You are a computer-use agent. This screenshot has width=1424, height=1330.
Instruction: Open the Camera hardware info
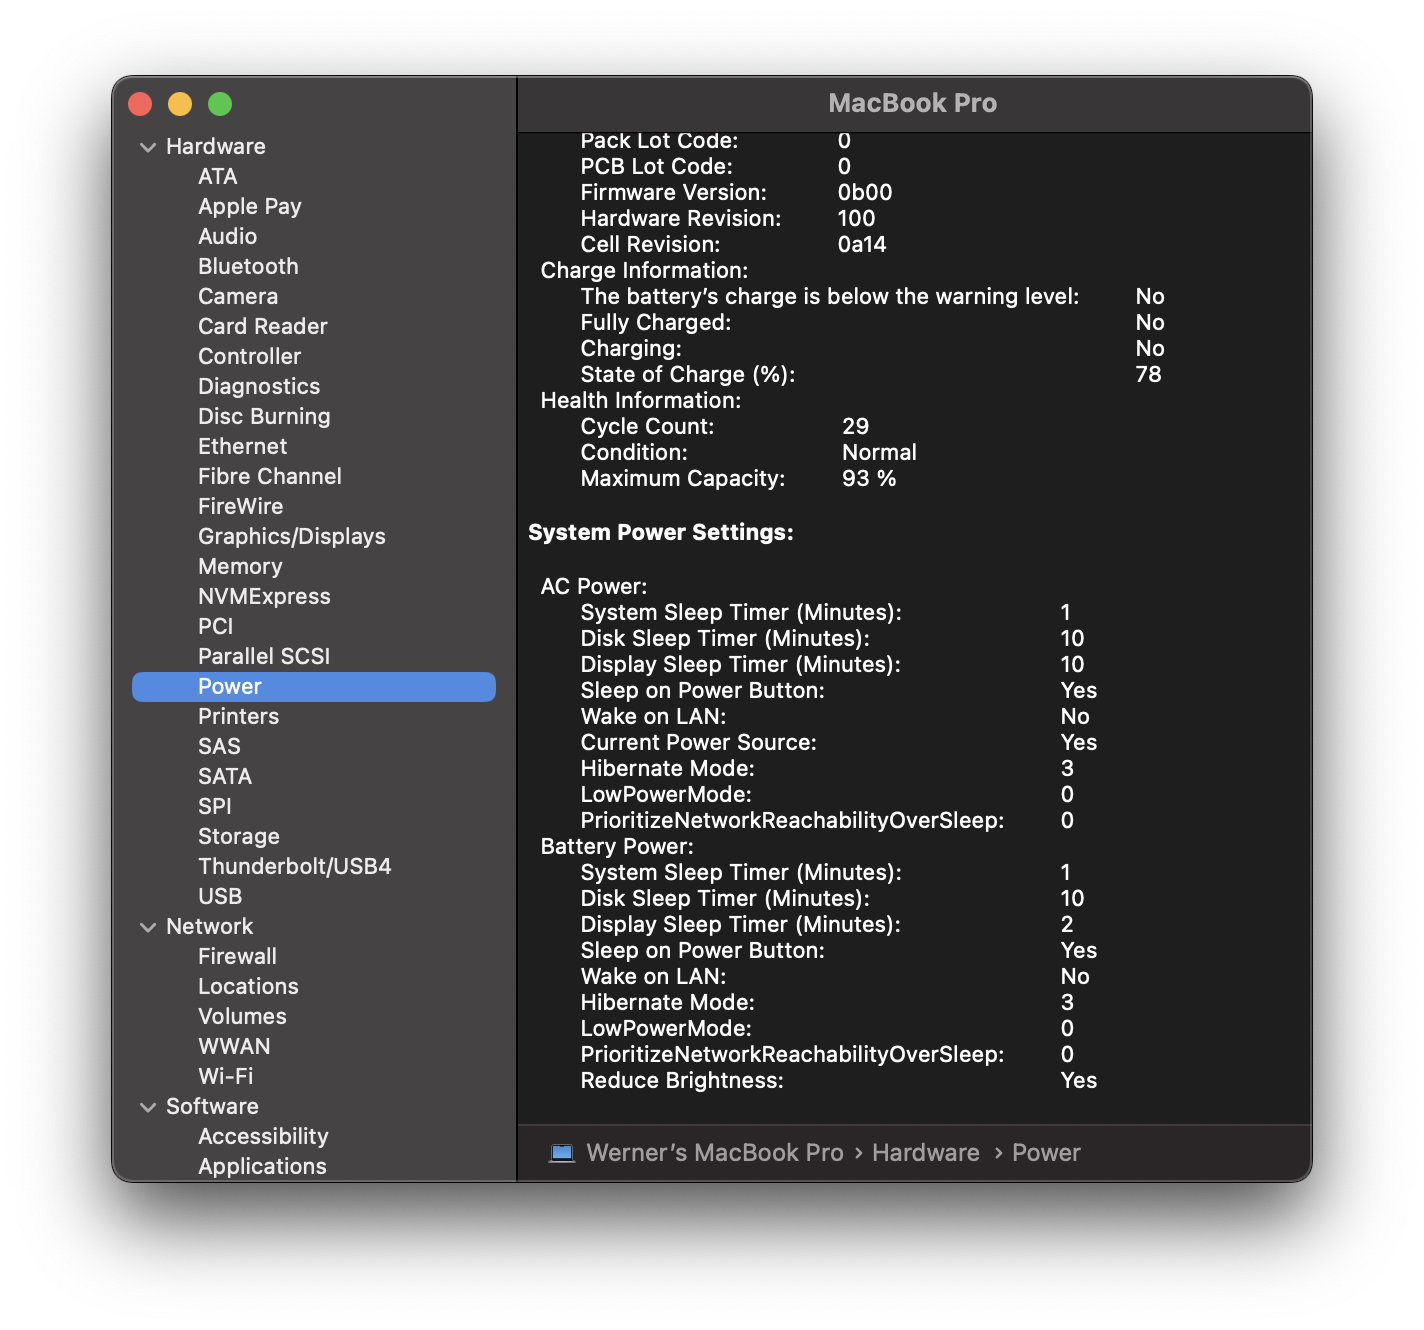[x=238, y=296]
